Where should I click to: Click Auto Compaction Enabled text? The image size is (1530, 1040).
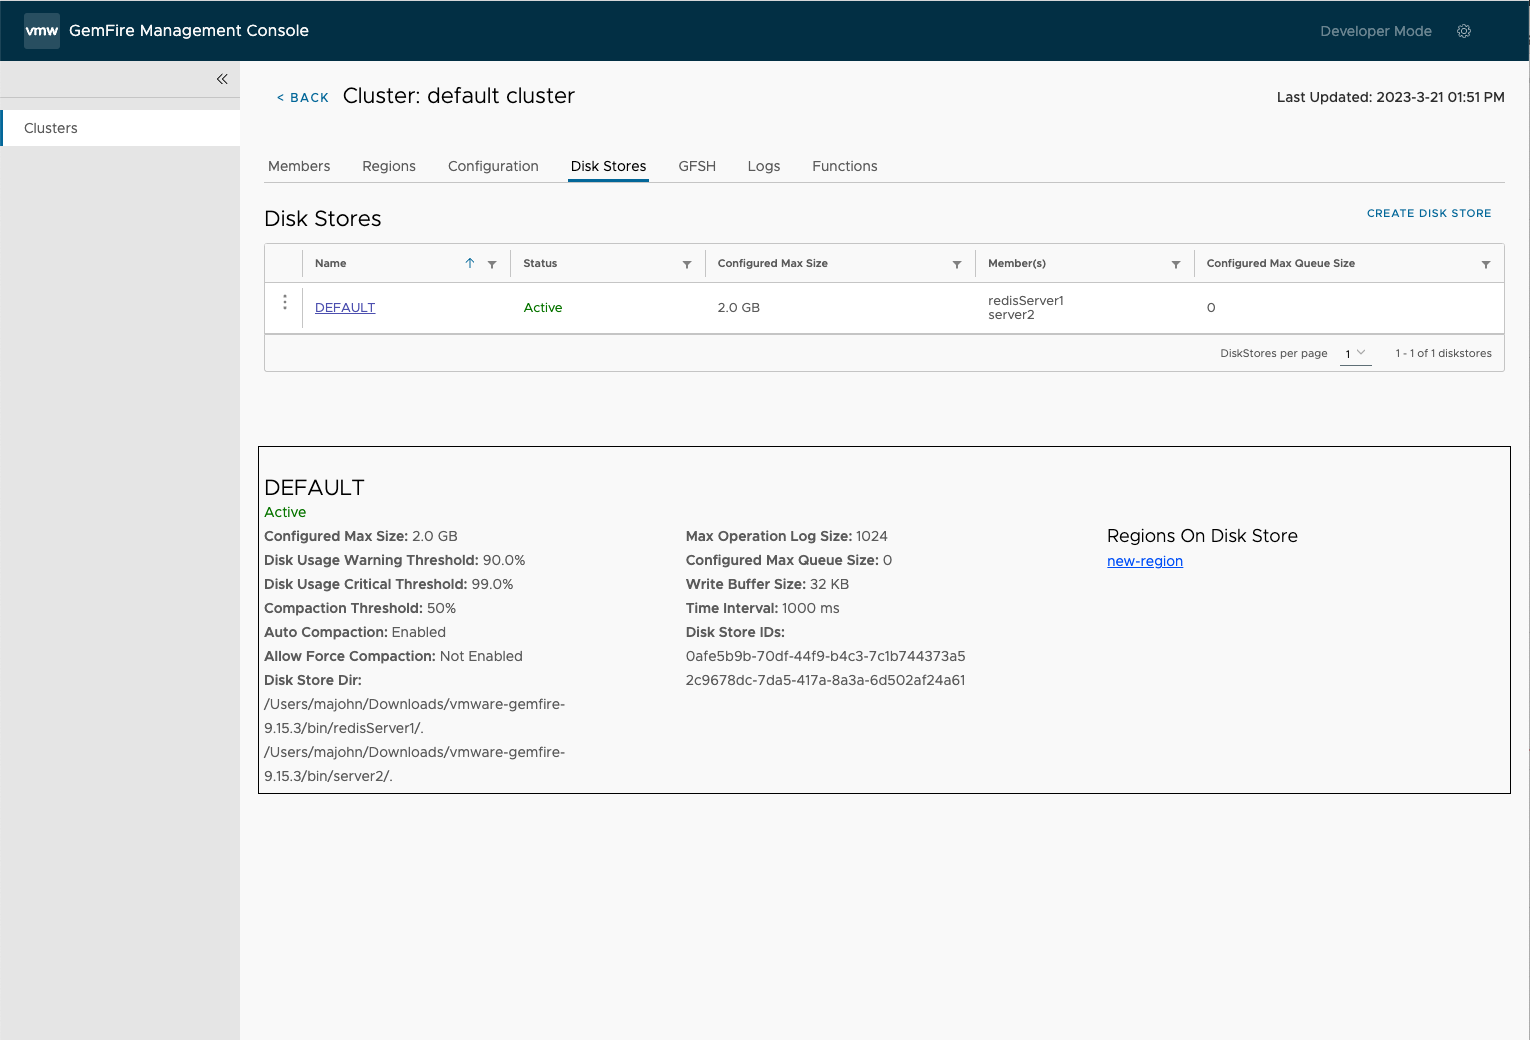(355, 632)
